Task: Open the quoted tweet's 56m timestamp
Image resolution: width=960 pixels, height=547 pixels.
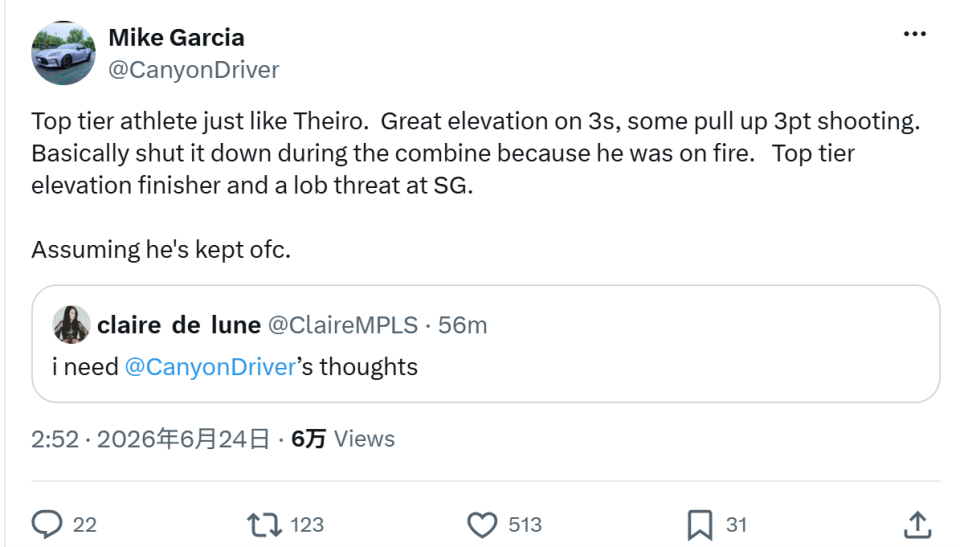Action: [462, 325]
